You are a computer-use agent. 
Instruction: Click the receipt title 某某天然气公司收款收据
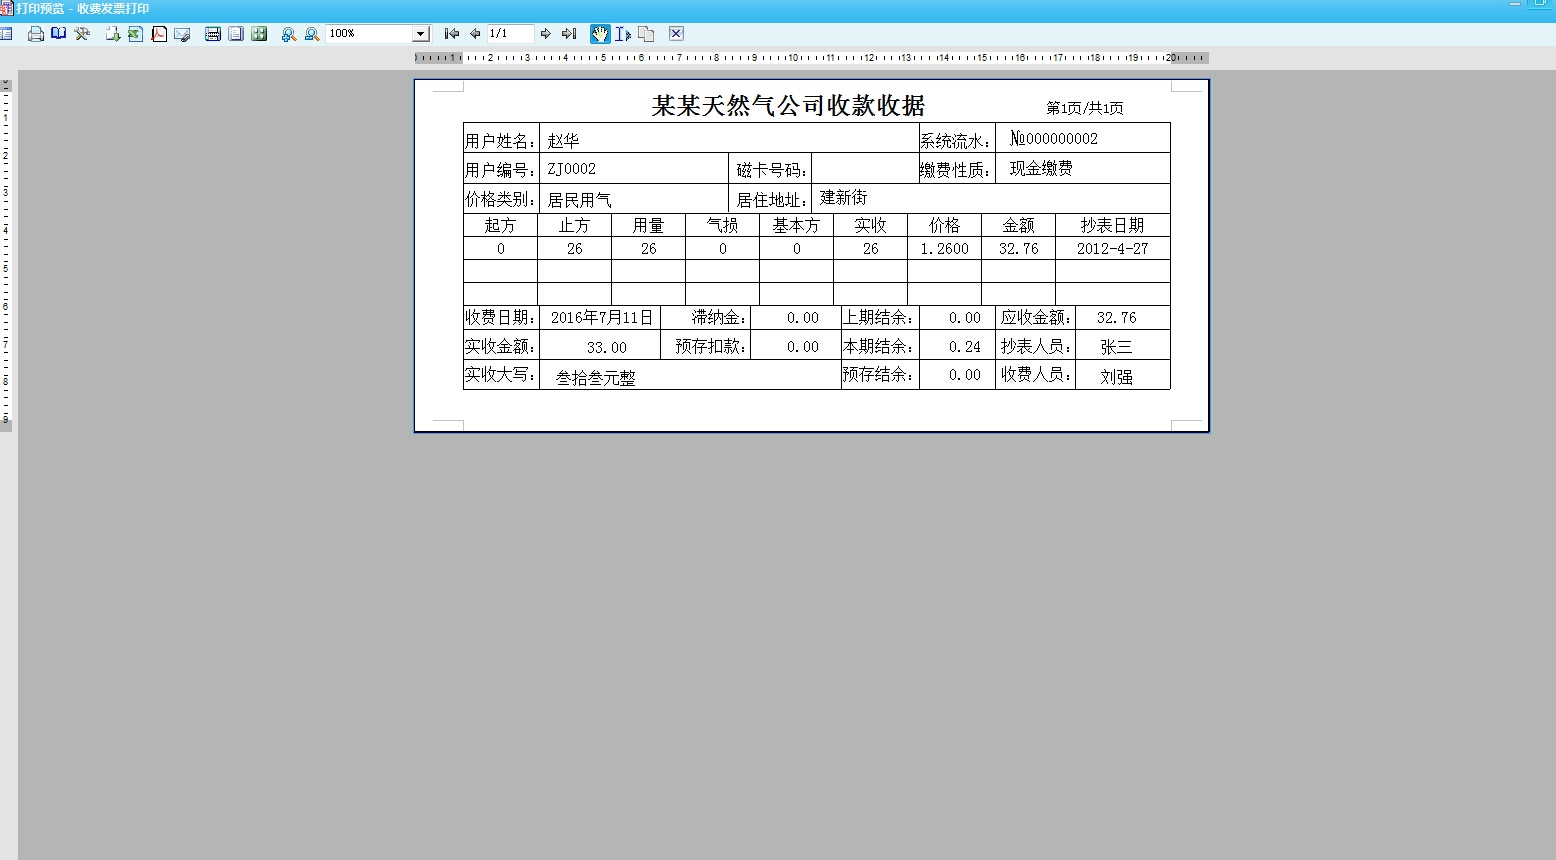[x=788, y=105]
